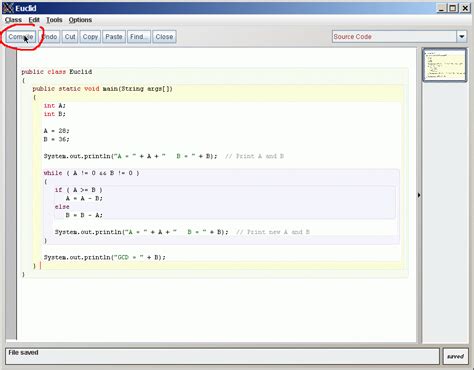Click the 'int A;' declaration
The width and height of the screenshot is (474, 370).
pyautogui.click(x=55, y=106)
